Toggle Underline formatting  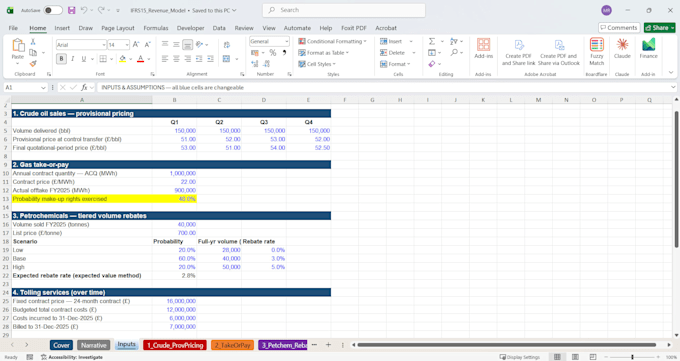click(84, 59)
